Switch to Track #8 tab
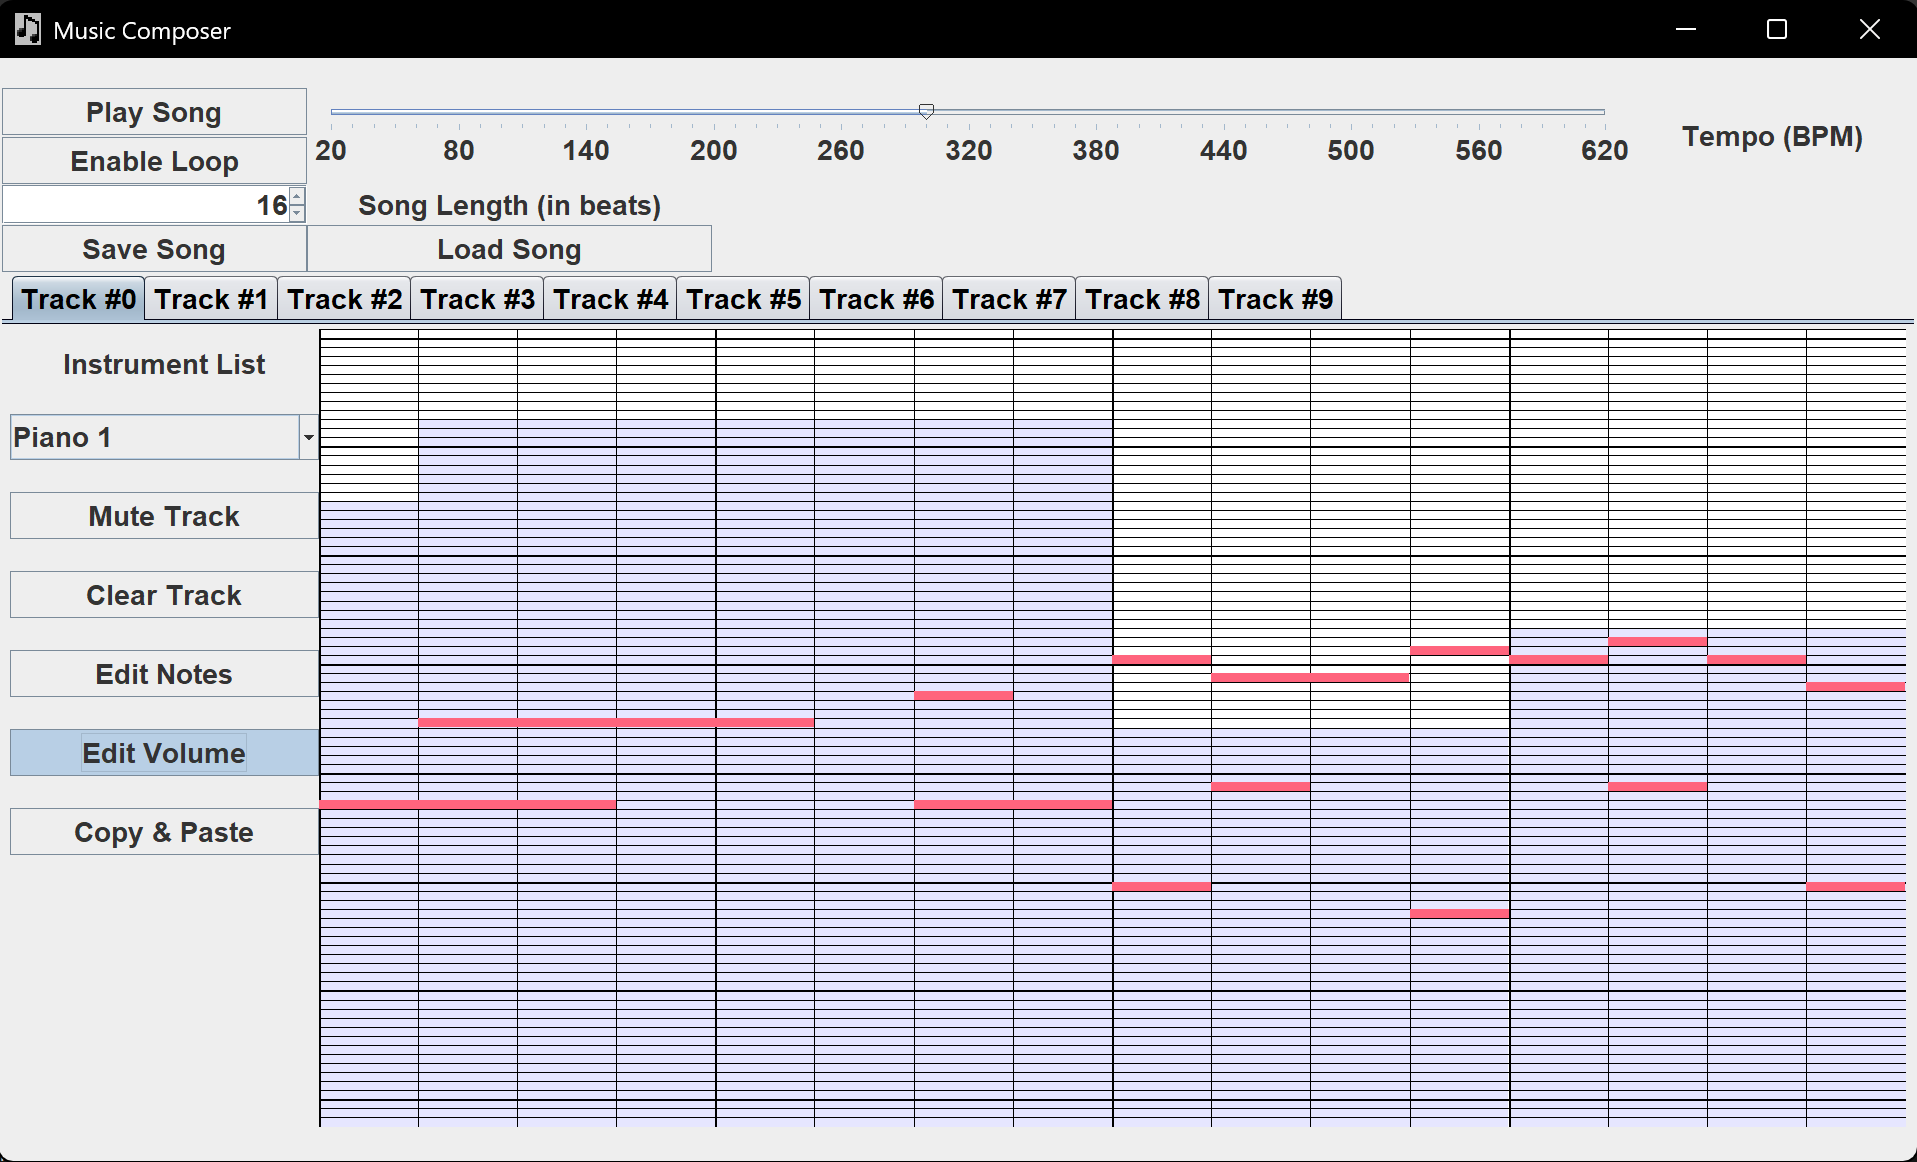The height and width of the screenshot is (1162, 1917). [x=1142, y=299]
